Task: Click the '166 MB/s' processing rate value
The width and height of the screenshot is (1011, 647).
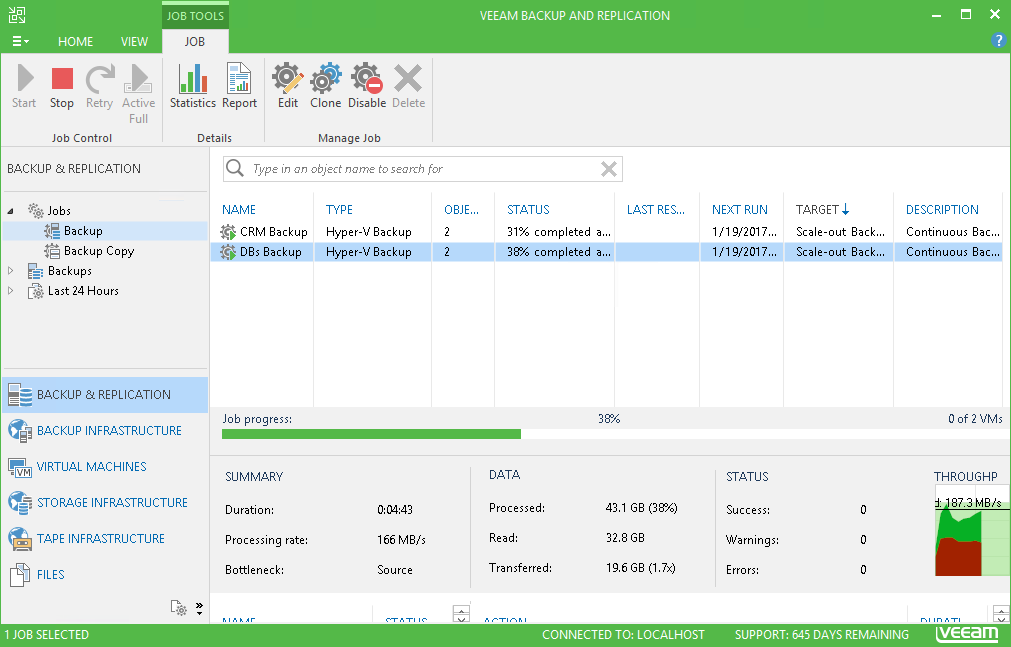Action: click(x=401, y=540)
